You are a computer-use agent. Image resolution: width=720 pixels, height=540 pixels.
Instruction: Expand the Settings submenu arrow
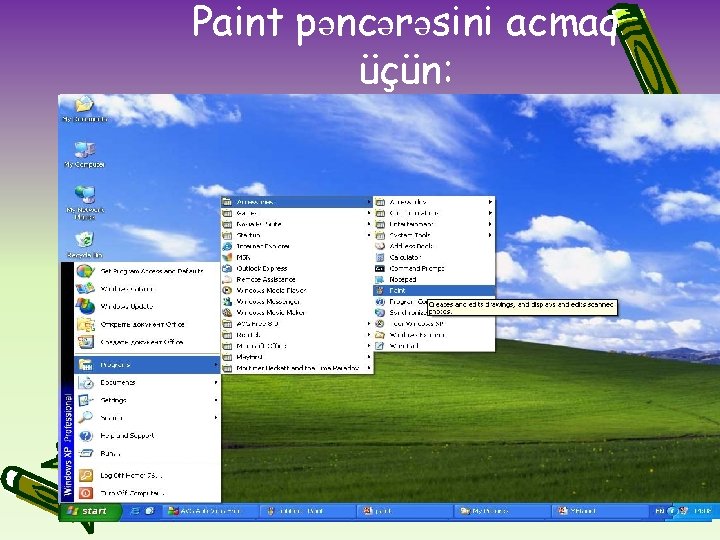click(x=216, y=400)
